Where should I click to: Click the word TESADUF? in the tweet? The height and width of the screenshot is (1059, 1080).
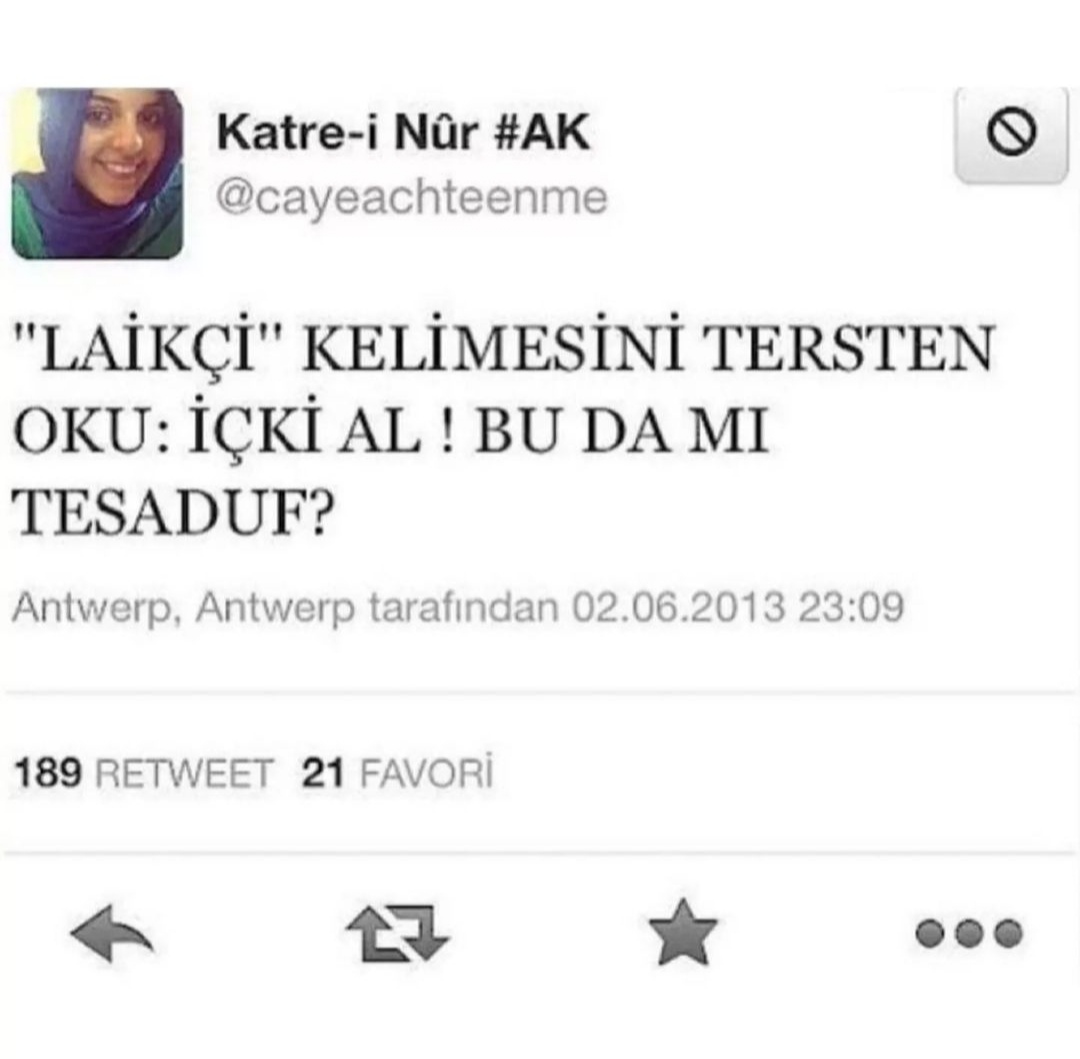point(175,516)
